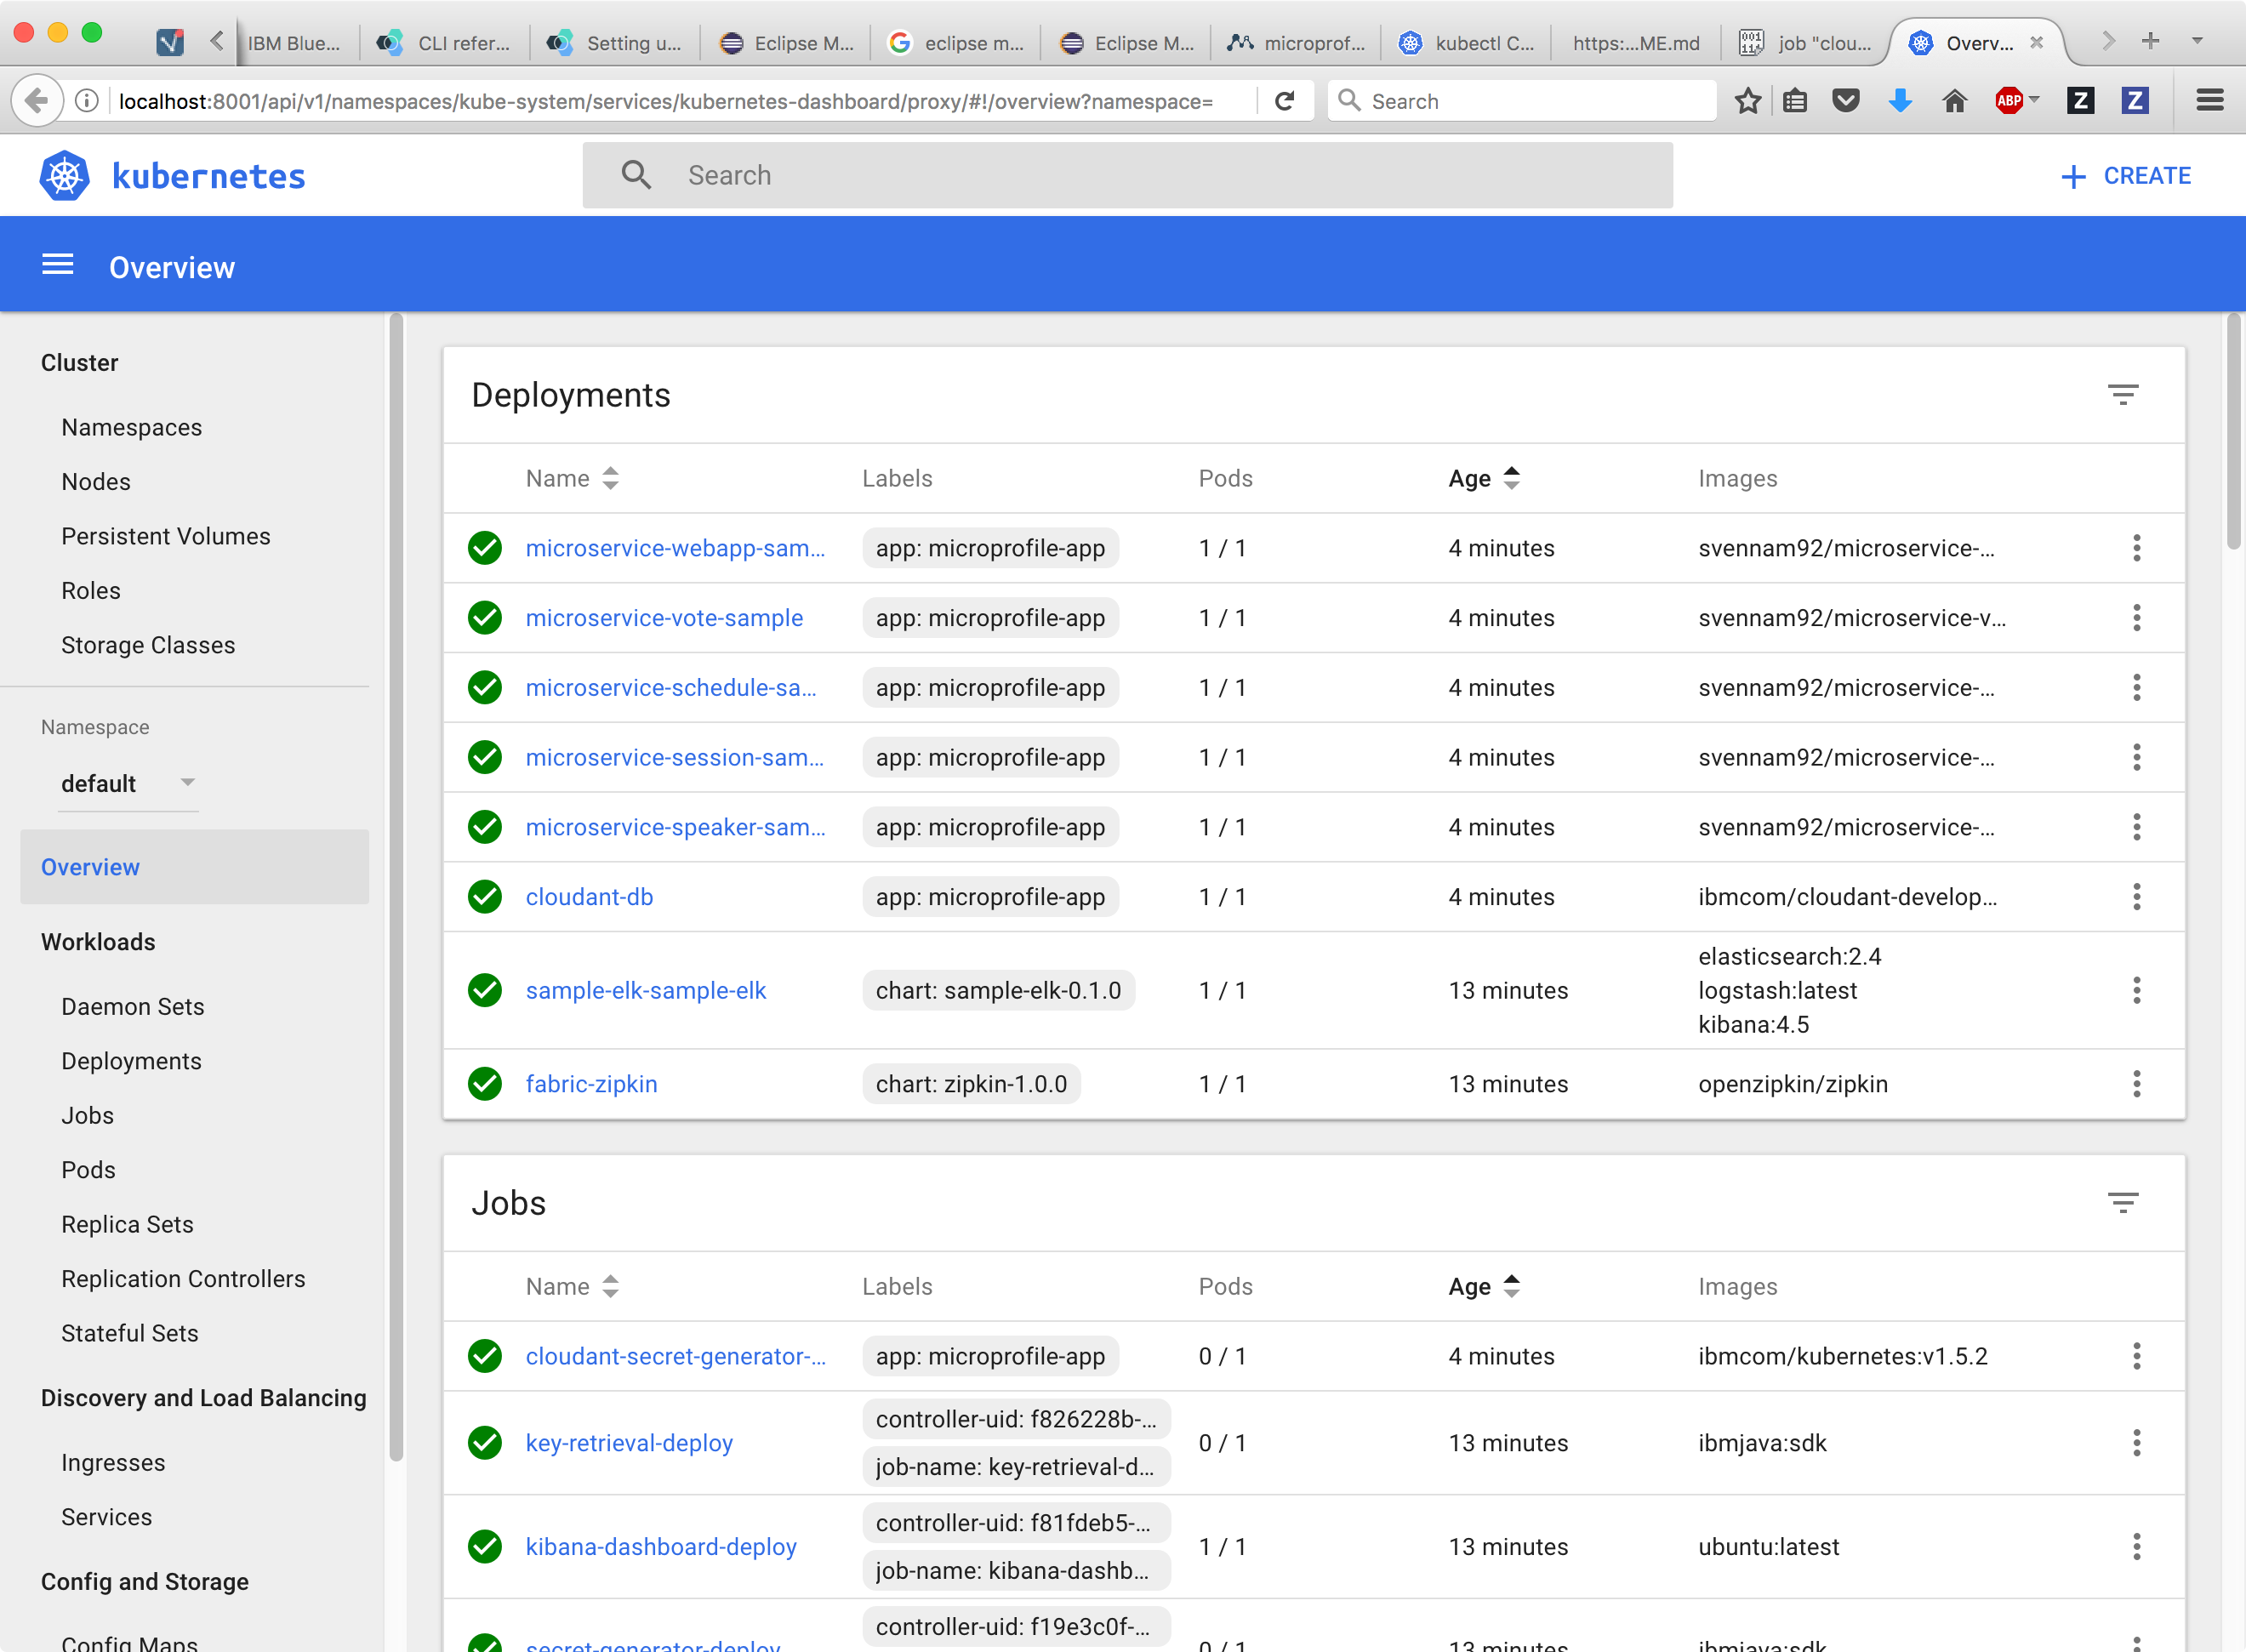Open the browser downloads arrow
The width and height of the screenshot is (2246, 1652).
[1900, 101]
